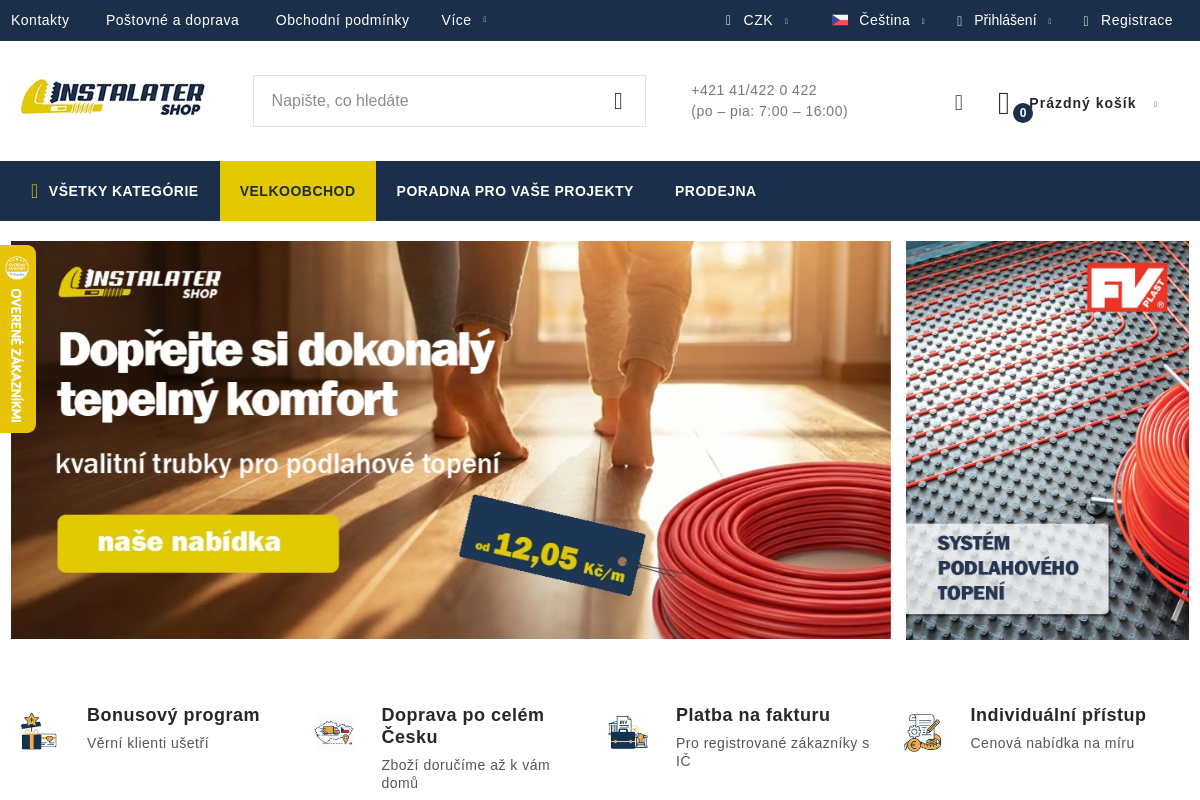
Task: Click the Ověřené zákazníky side badge
Action: point(18,338)
